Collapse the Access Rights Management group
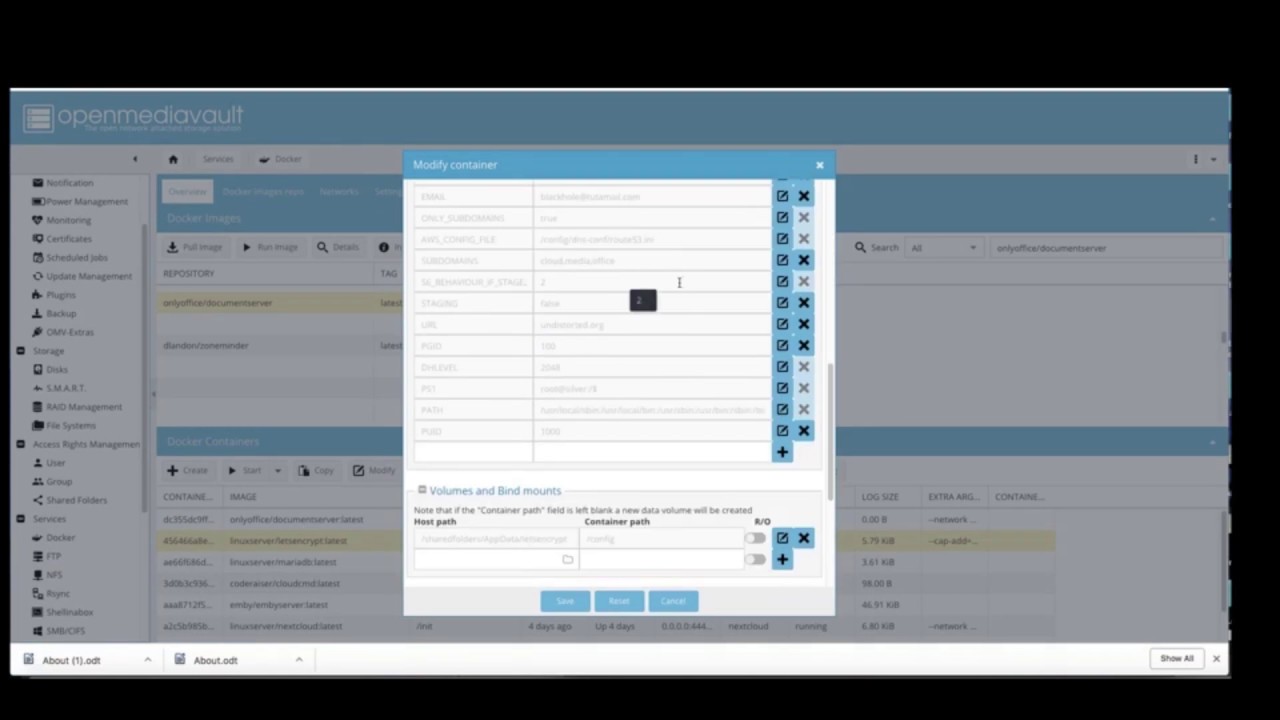1280x720 pixels. click(x=20, y=444)
